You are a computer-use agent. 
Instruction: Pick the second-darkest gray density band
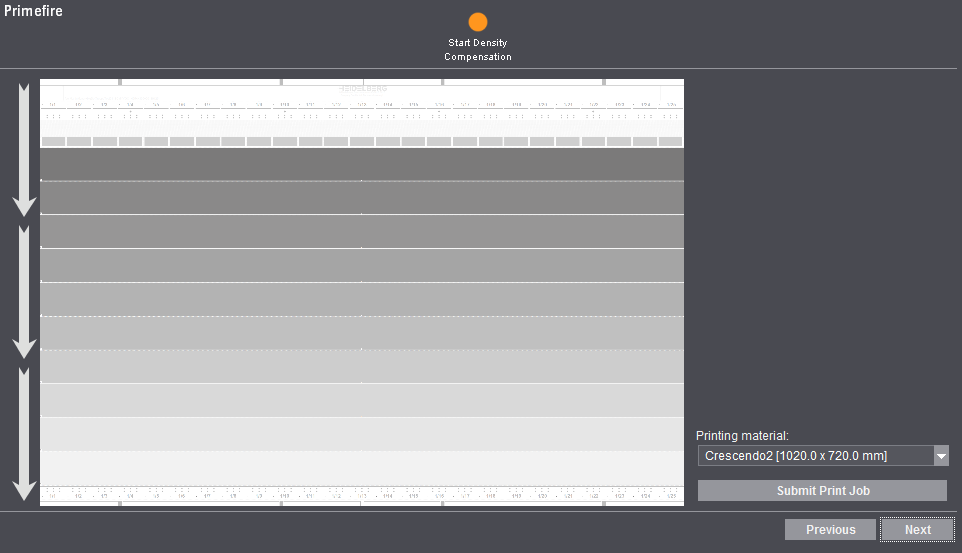pos(362,198)
